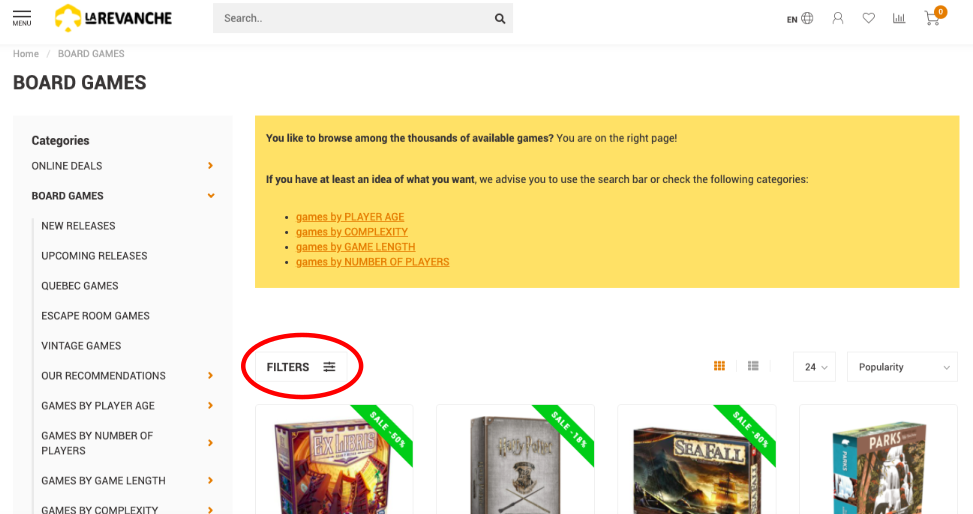Switch to grid view layout
Screen dimensions: 973x514
click(x=719, y=366)
